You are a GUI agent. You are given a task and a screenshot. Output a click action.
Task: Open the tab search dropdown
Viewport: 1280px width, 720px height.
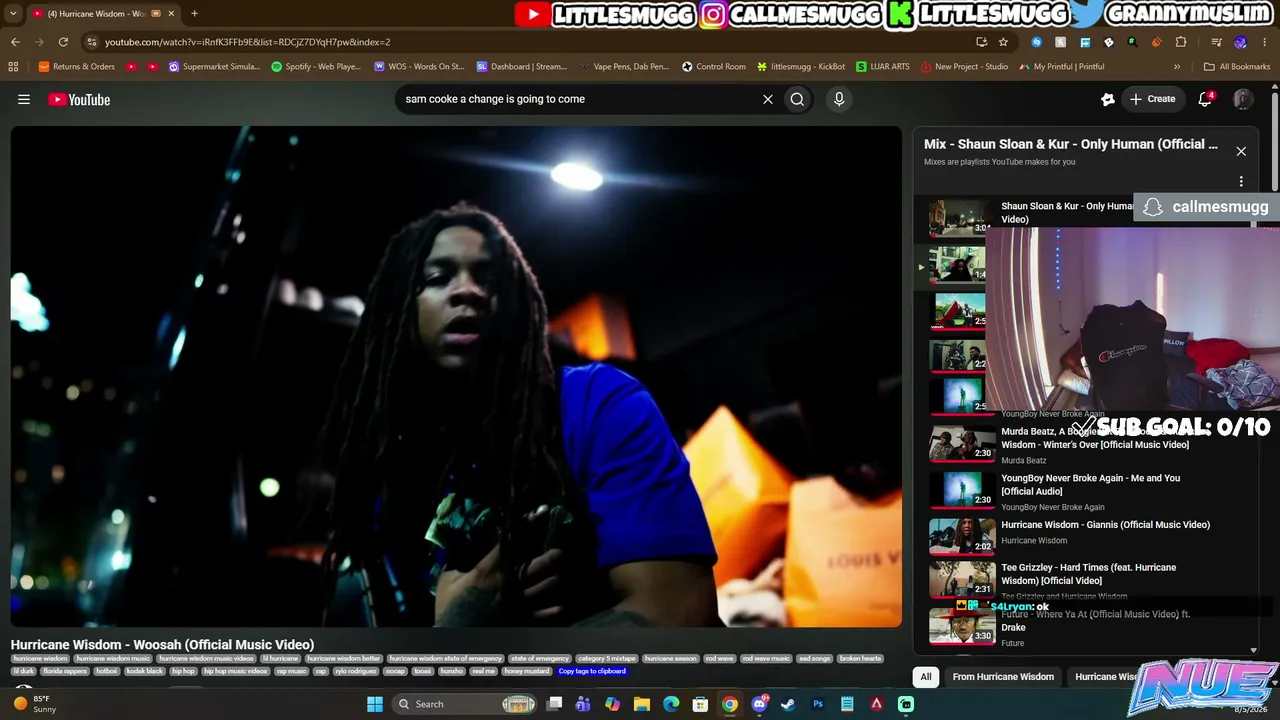[13, 13]
